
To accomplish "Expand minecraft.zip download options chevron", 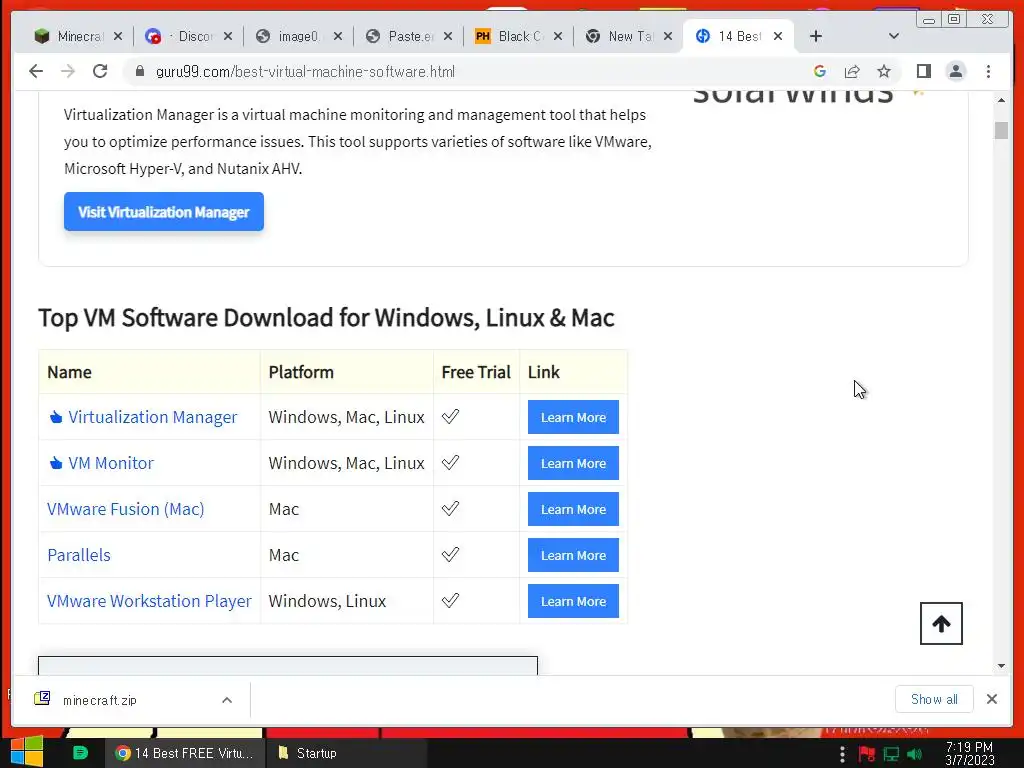I will (227, 700).
